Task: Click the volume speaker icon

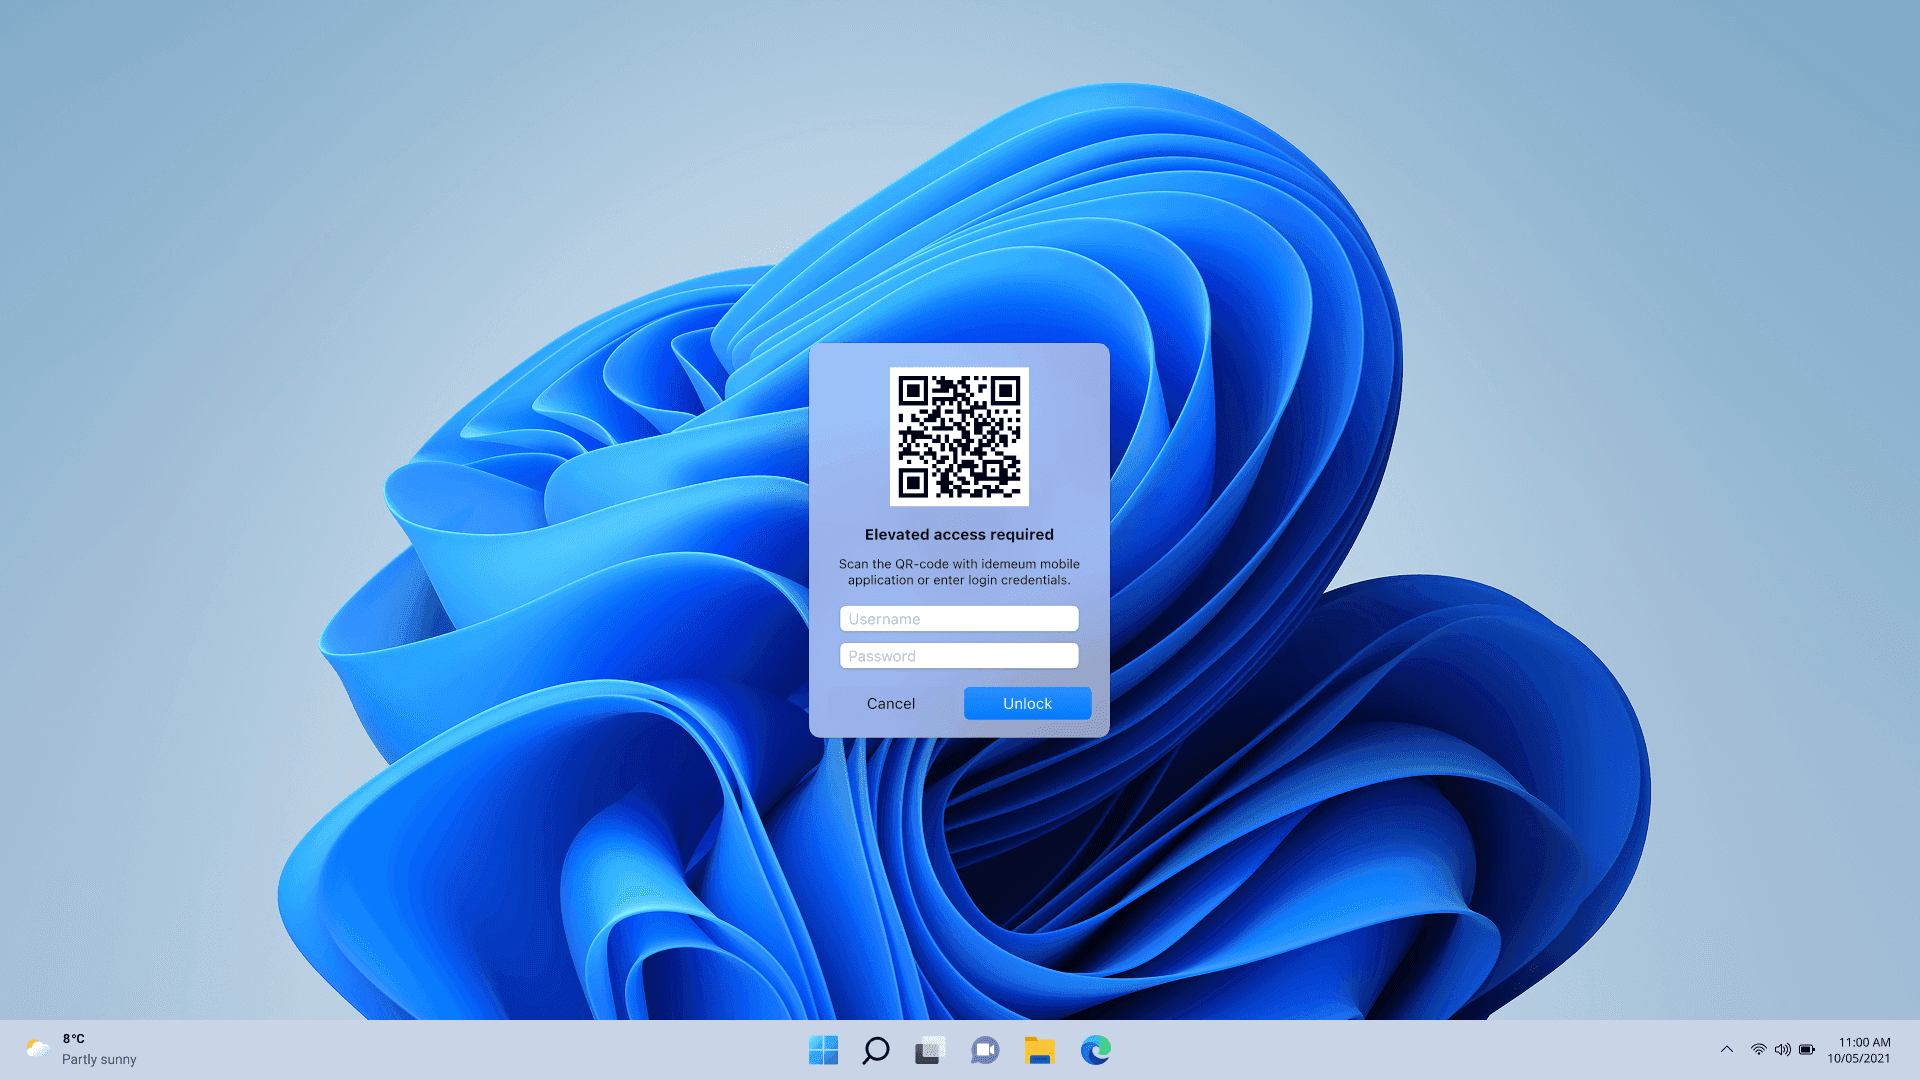Action: tap(1782, 1049)
